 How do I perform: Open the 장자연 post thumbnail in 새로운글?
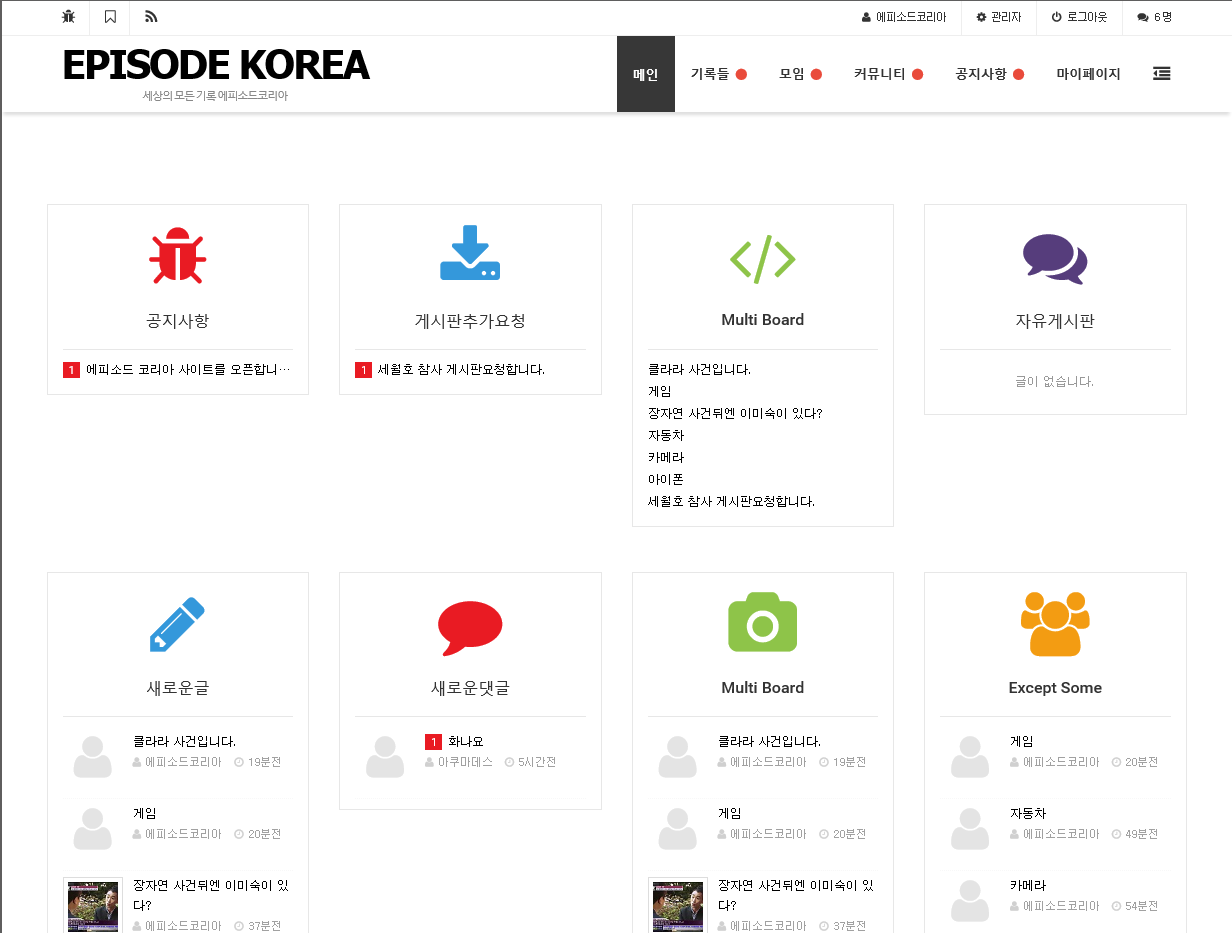[93, 905]
